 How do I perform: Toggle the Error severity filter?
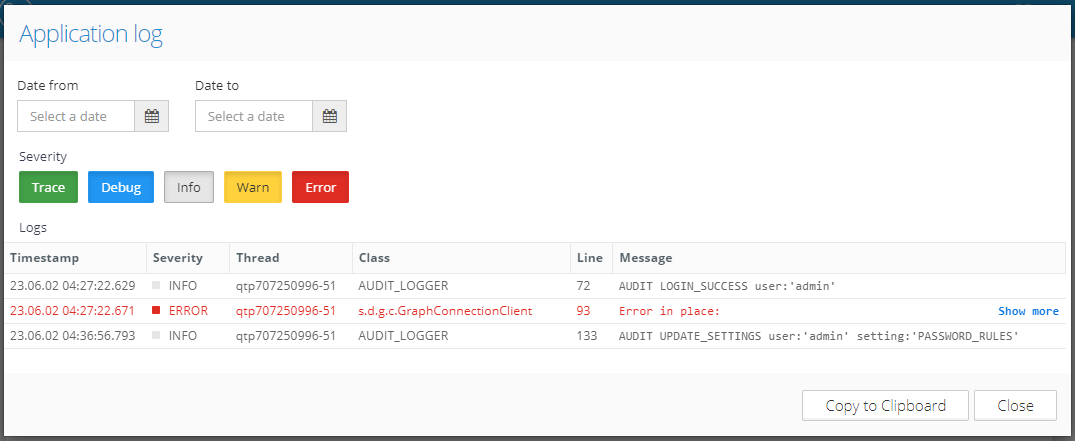pos(320,188)
